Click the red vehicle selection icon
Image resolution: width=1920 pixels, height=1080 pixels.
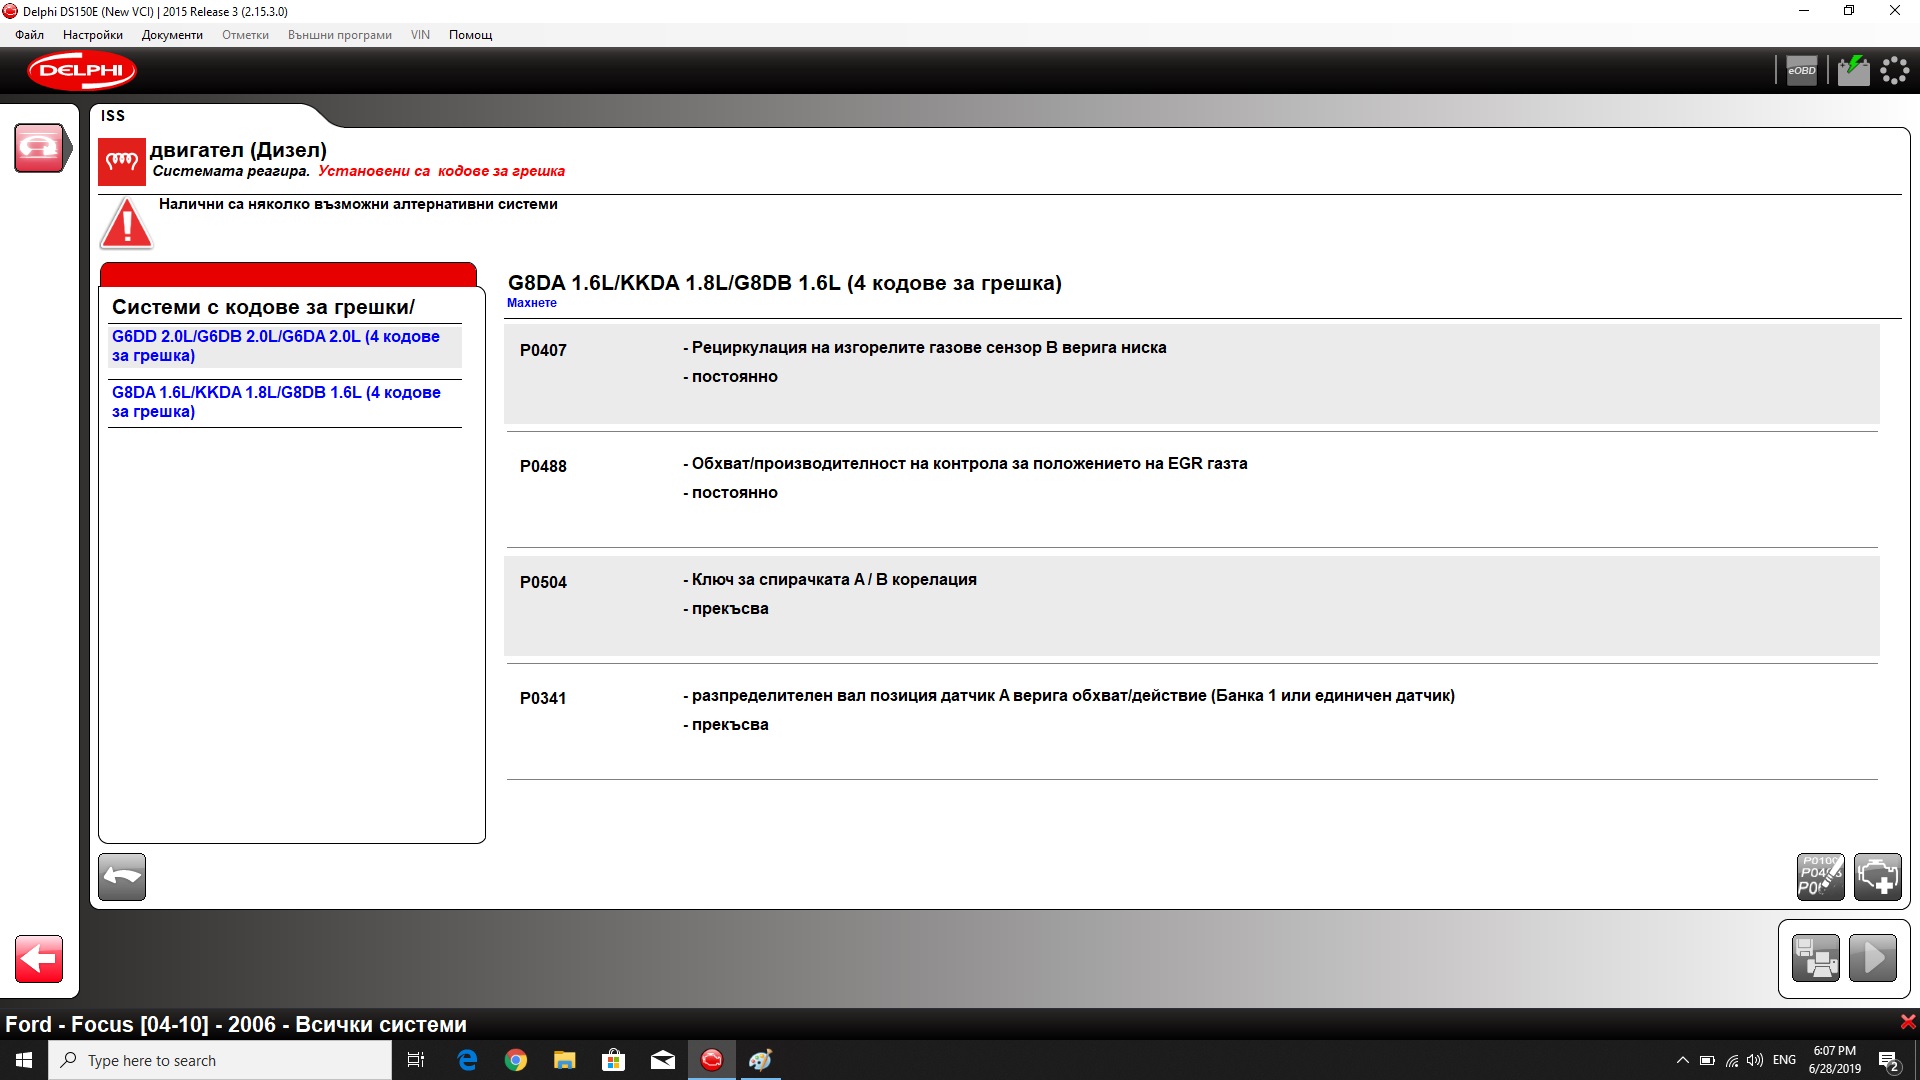pos(39,148)
